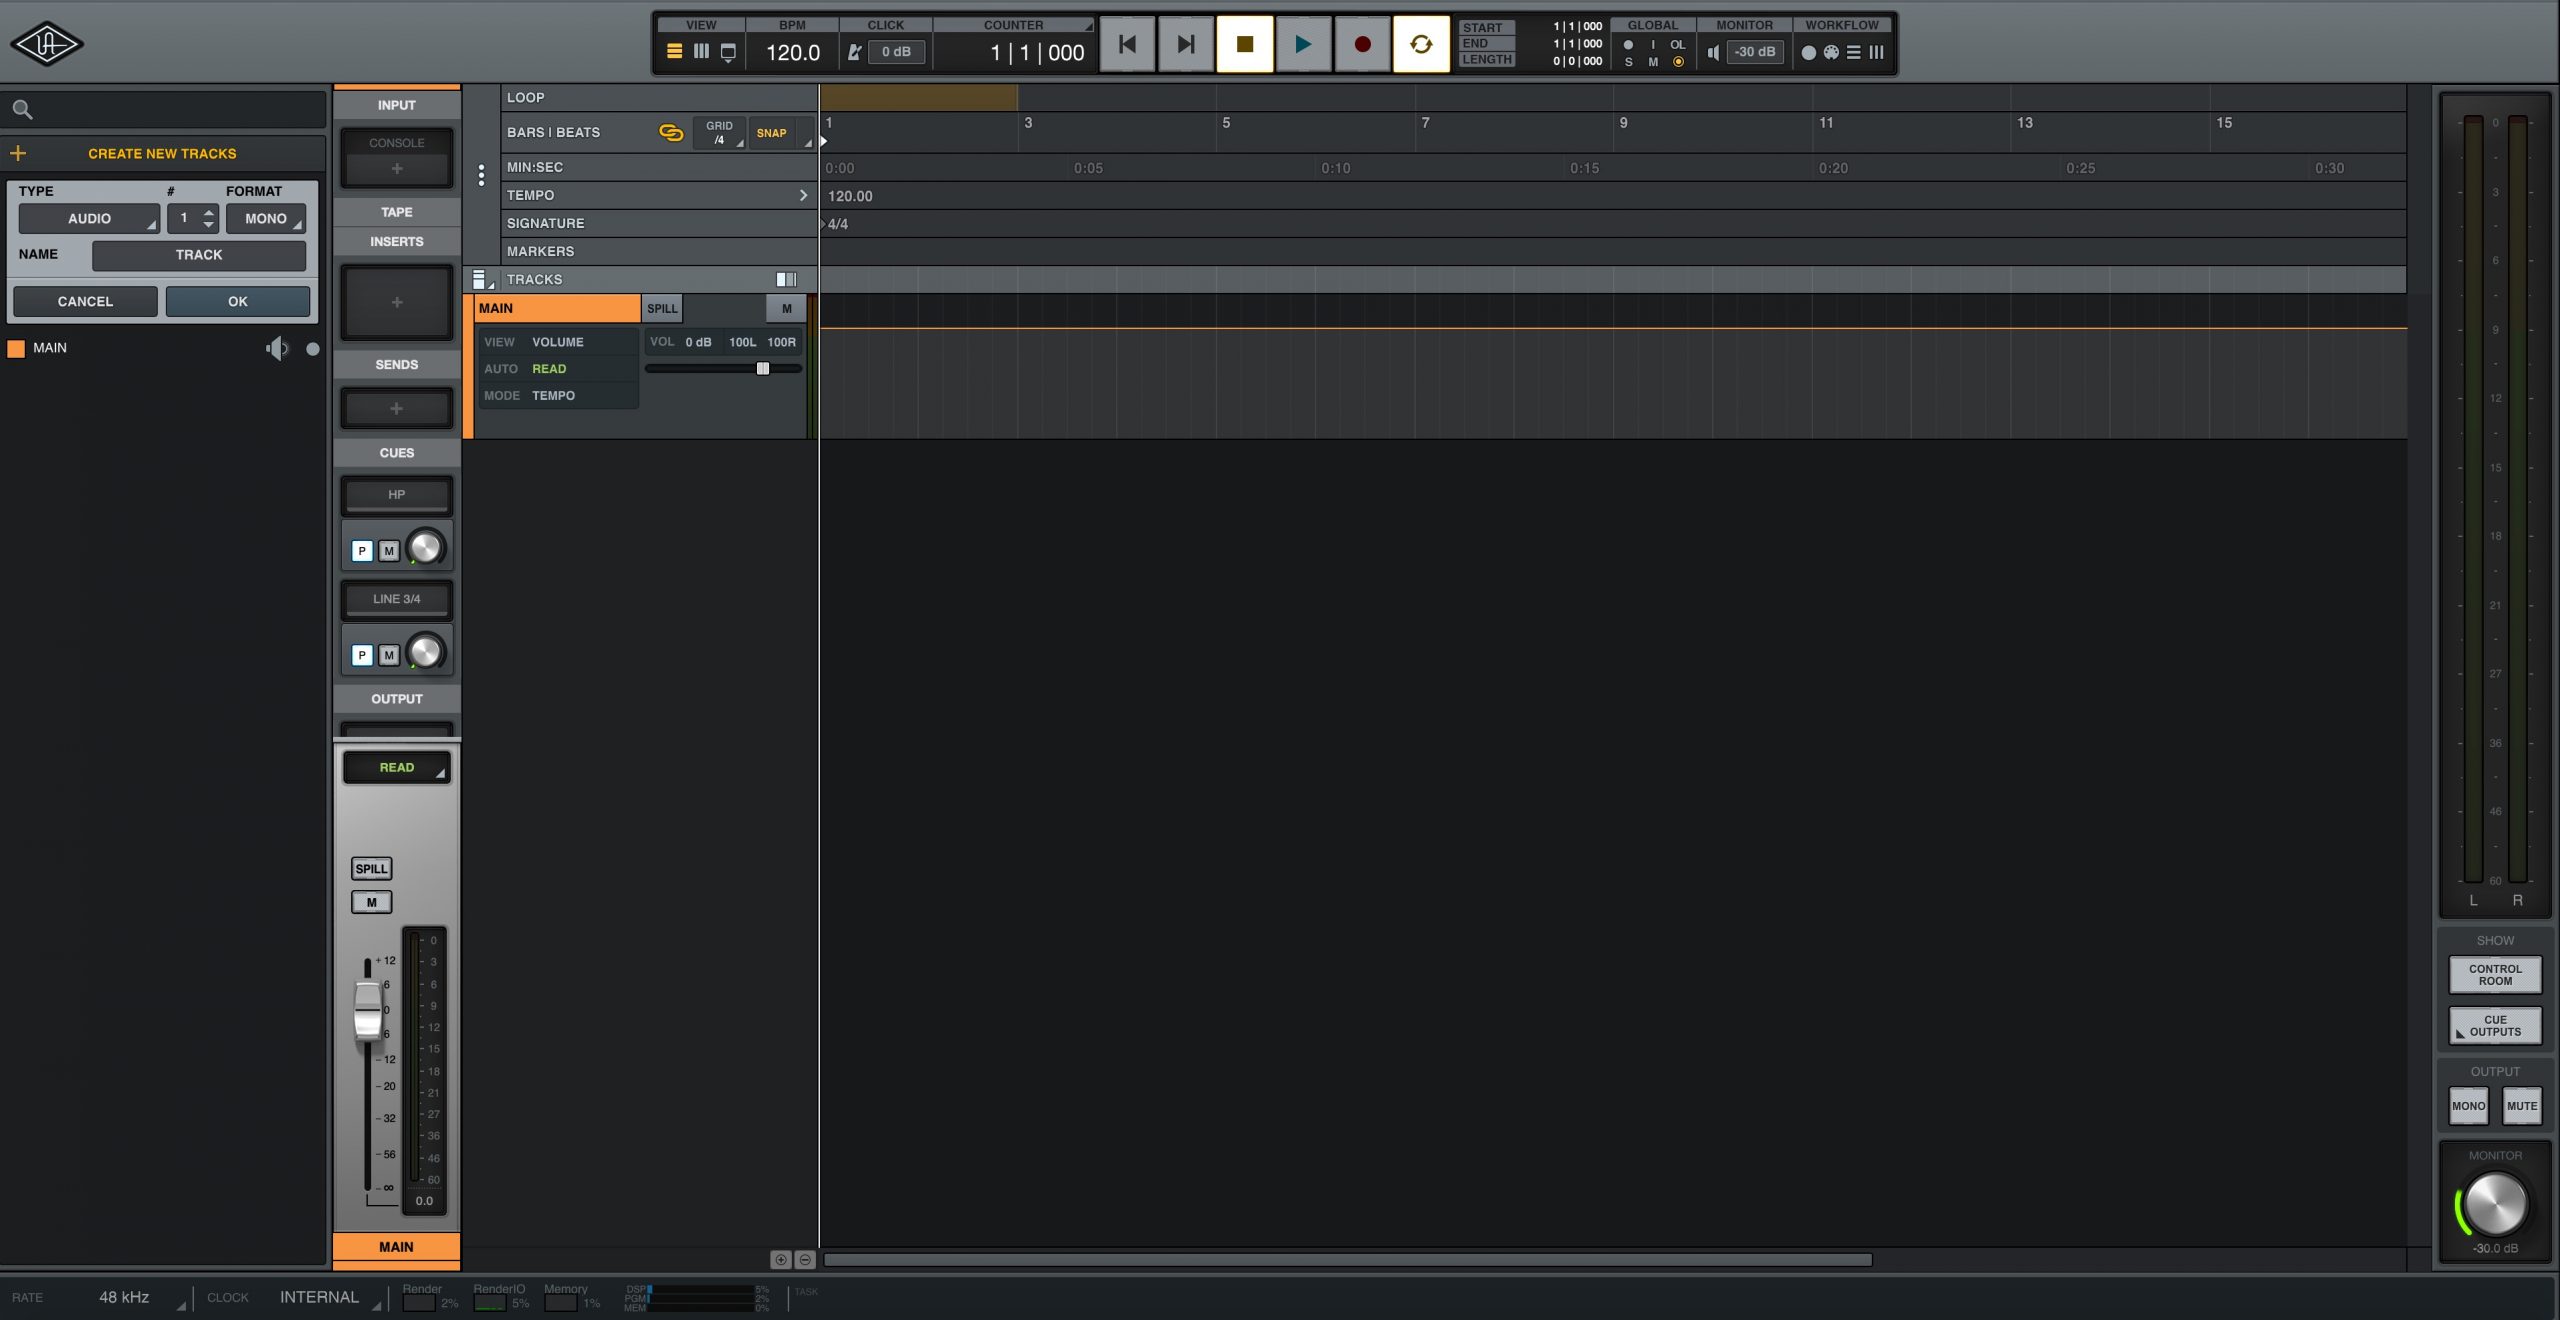Click the search magnifier icon

[x=22, y=110]
